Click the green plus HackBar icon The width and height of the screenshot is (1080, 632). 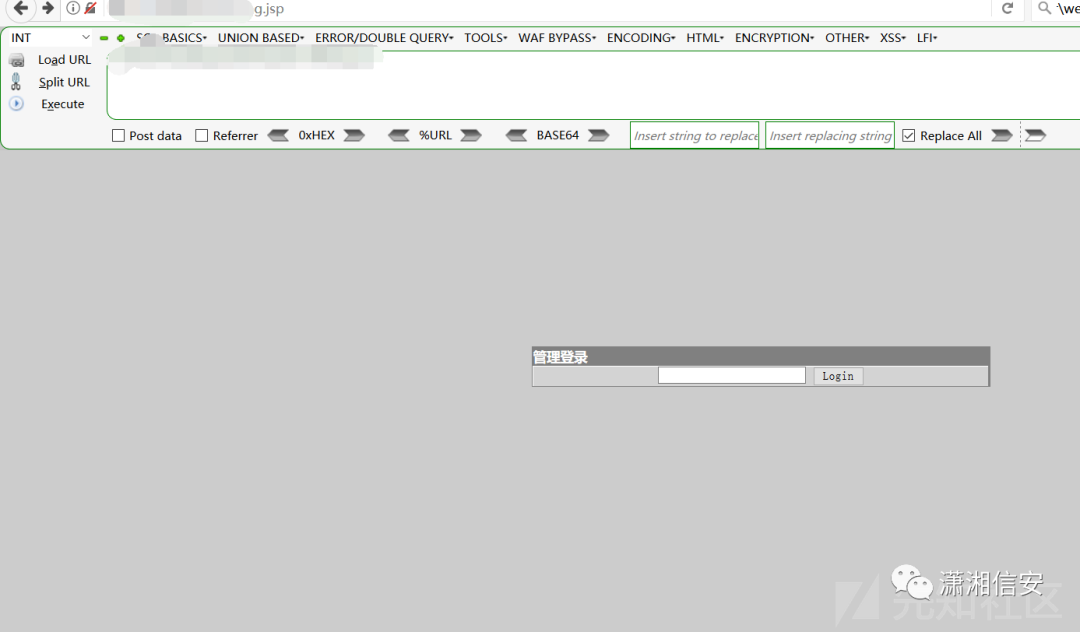pyautogui.click(x=121, y=38)
